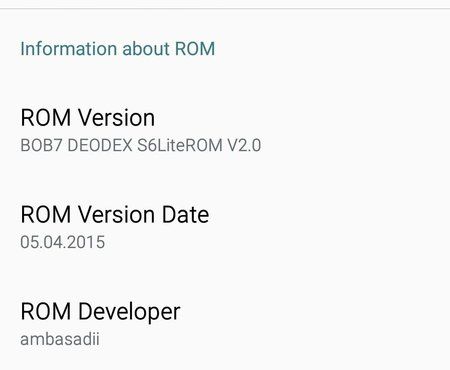
Task: Tap the 'Information about ROM' section header
Action: coord(118,49)
